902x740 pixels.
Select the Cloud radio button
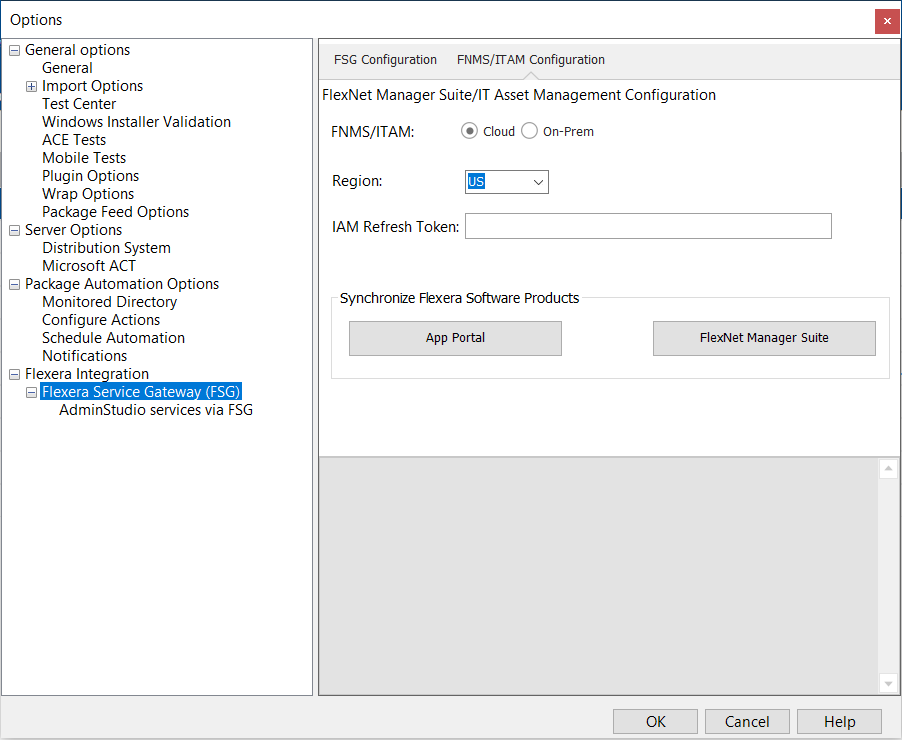coord(469,131)
